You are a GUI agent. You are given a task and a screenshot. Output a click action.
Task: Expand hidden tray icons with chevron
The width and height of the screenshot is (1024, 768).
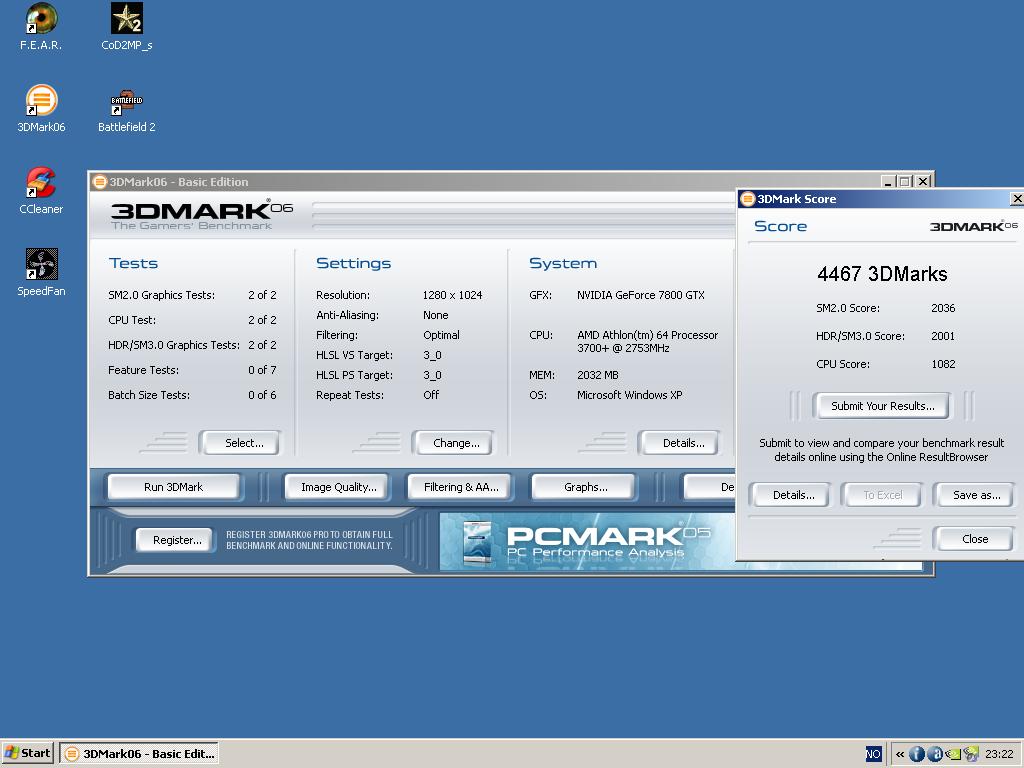click(900, 754)
